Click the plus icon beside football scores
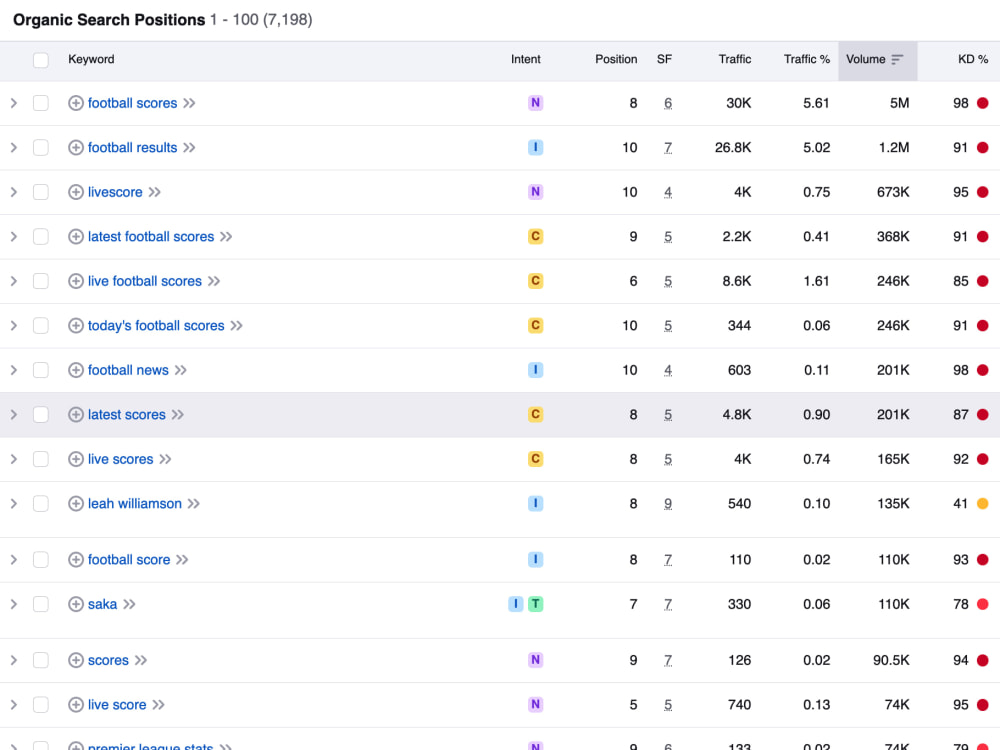The width and height of the screenshot is (1000, 750). coord(75,103)
